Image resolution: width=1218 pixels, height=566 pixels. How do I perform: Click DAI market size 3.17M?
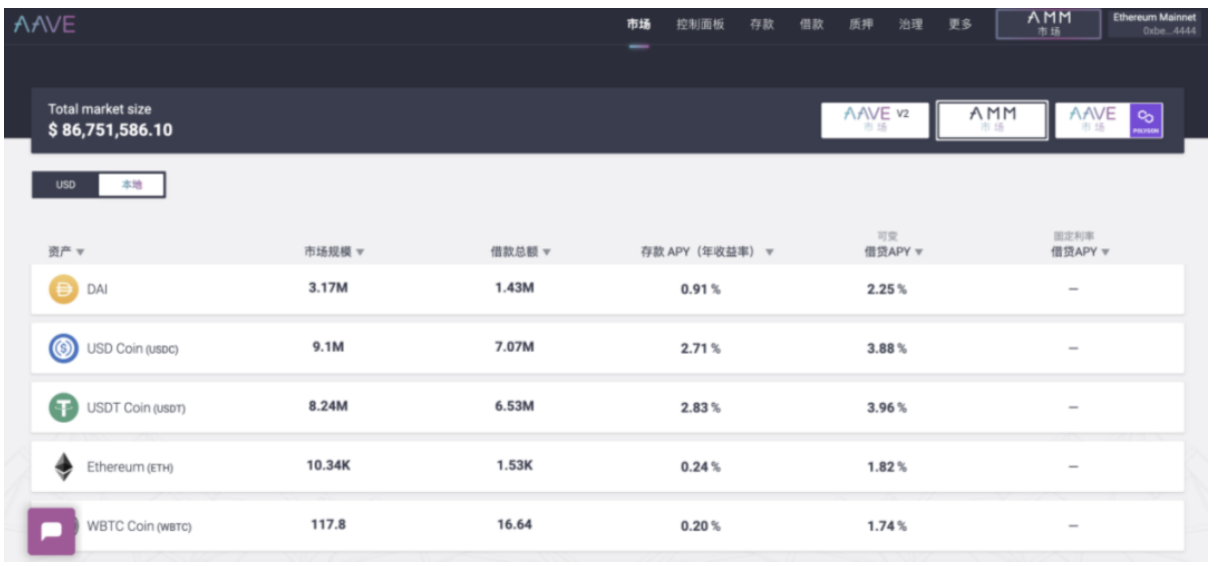[x=328, y=288]
